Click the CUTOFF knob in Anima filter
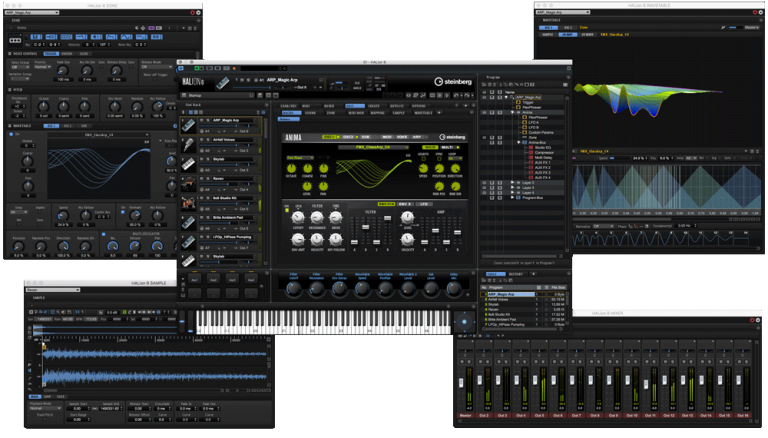Screen dimensions: 768x438 pos(298,218)
